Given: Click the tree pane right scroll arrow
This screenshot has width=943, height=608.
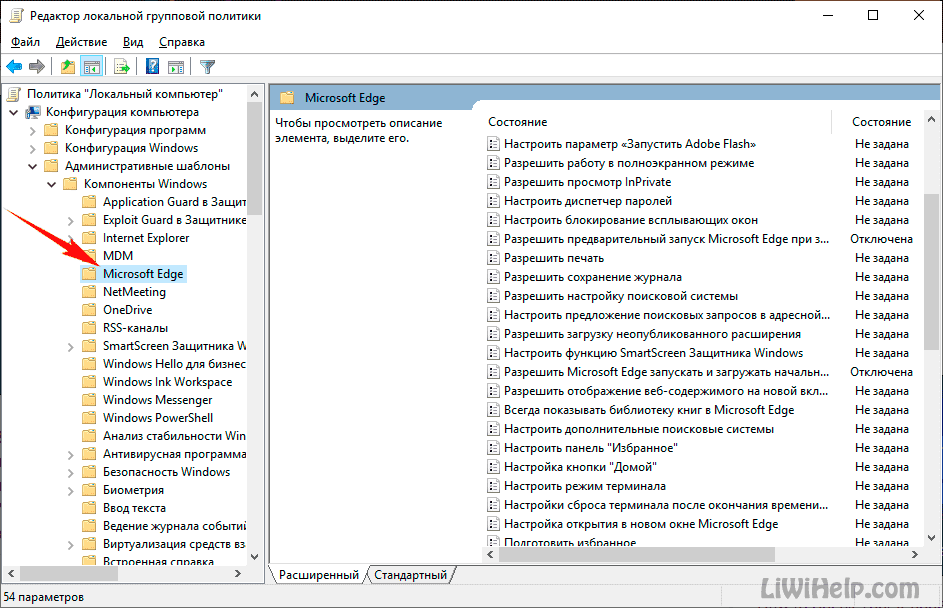Looking at the screenshot, I should click(x=238, y=574).
